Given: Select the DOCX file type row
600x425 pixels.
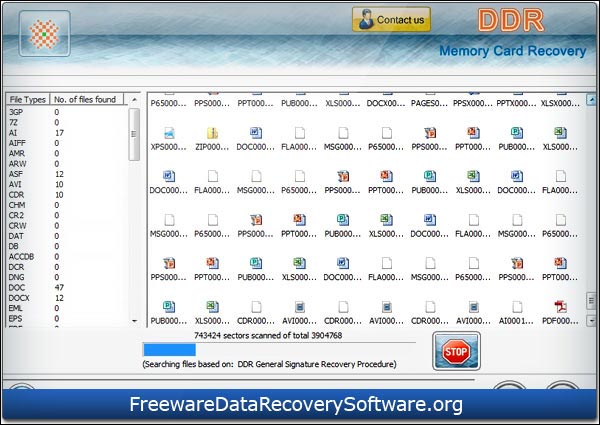Looking at the screenshot, I should (x=67, y=298).
